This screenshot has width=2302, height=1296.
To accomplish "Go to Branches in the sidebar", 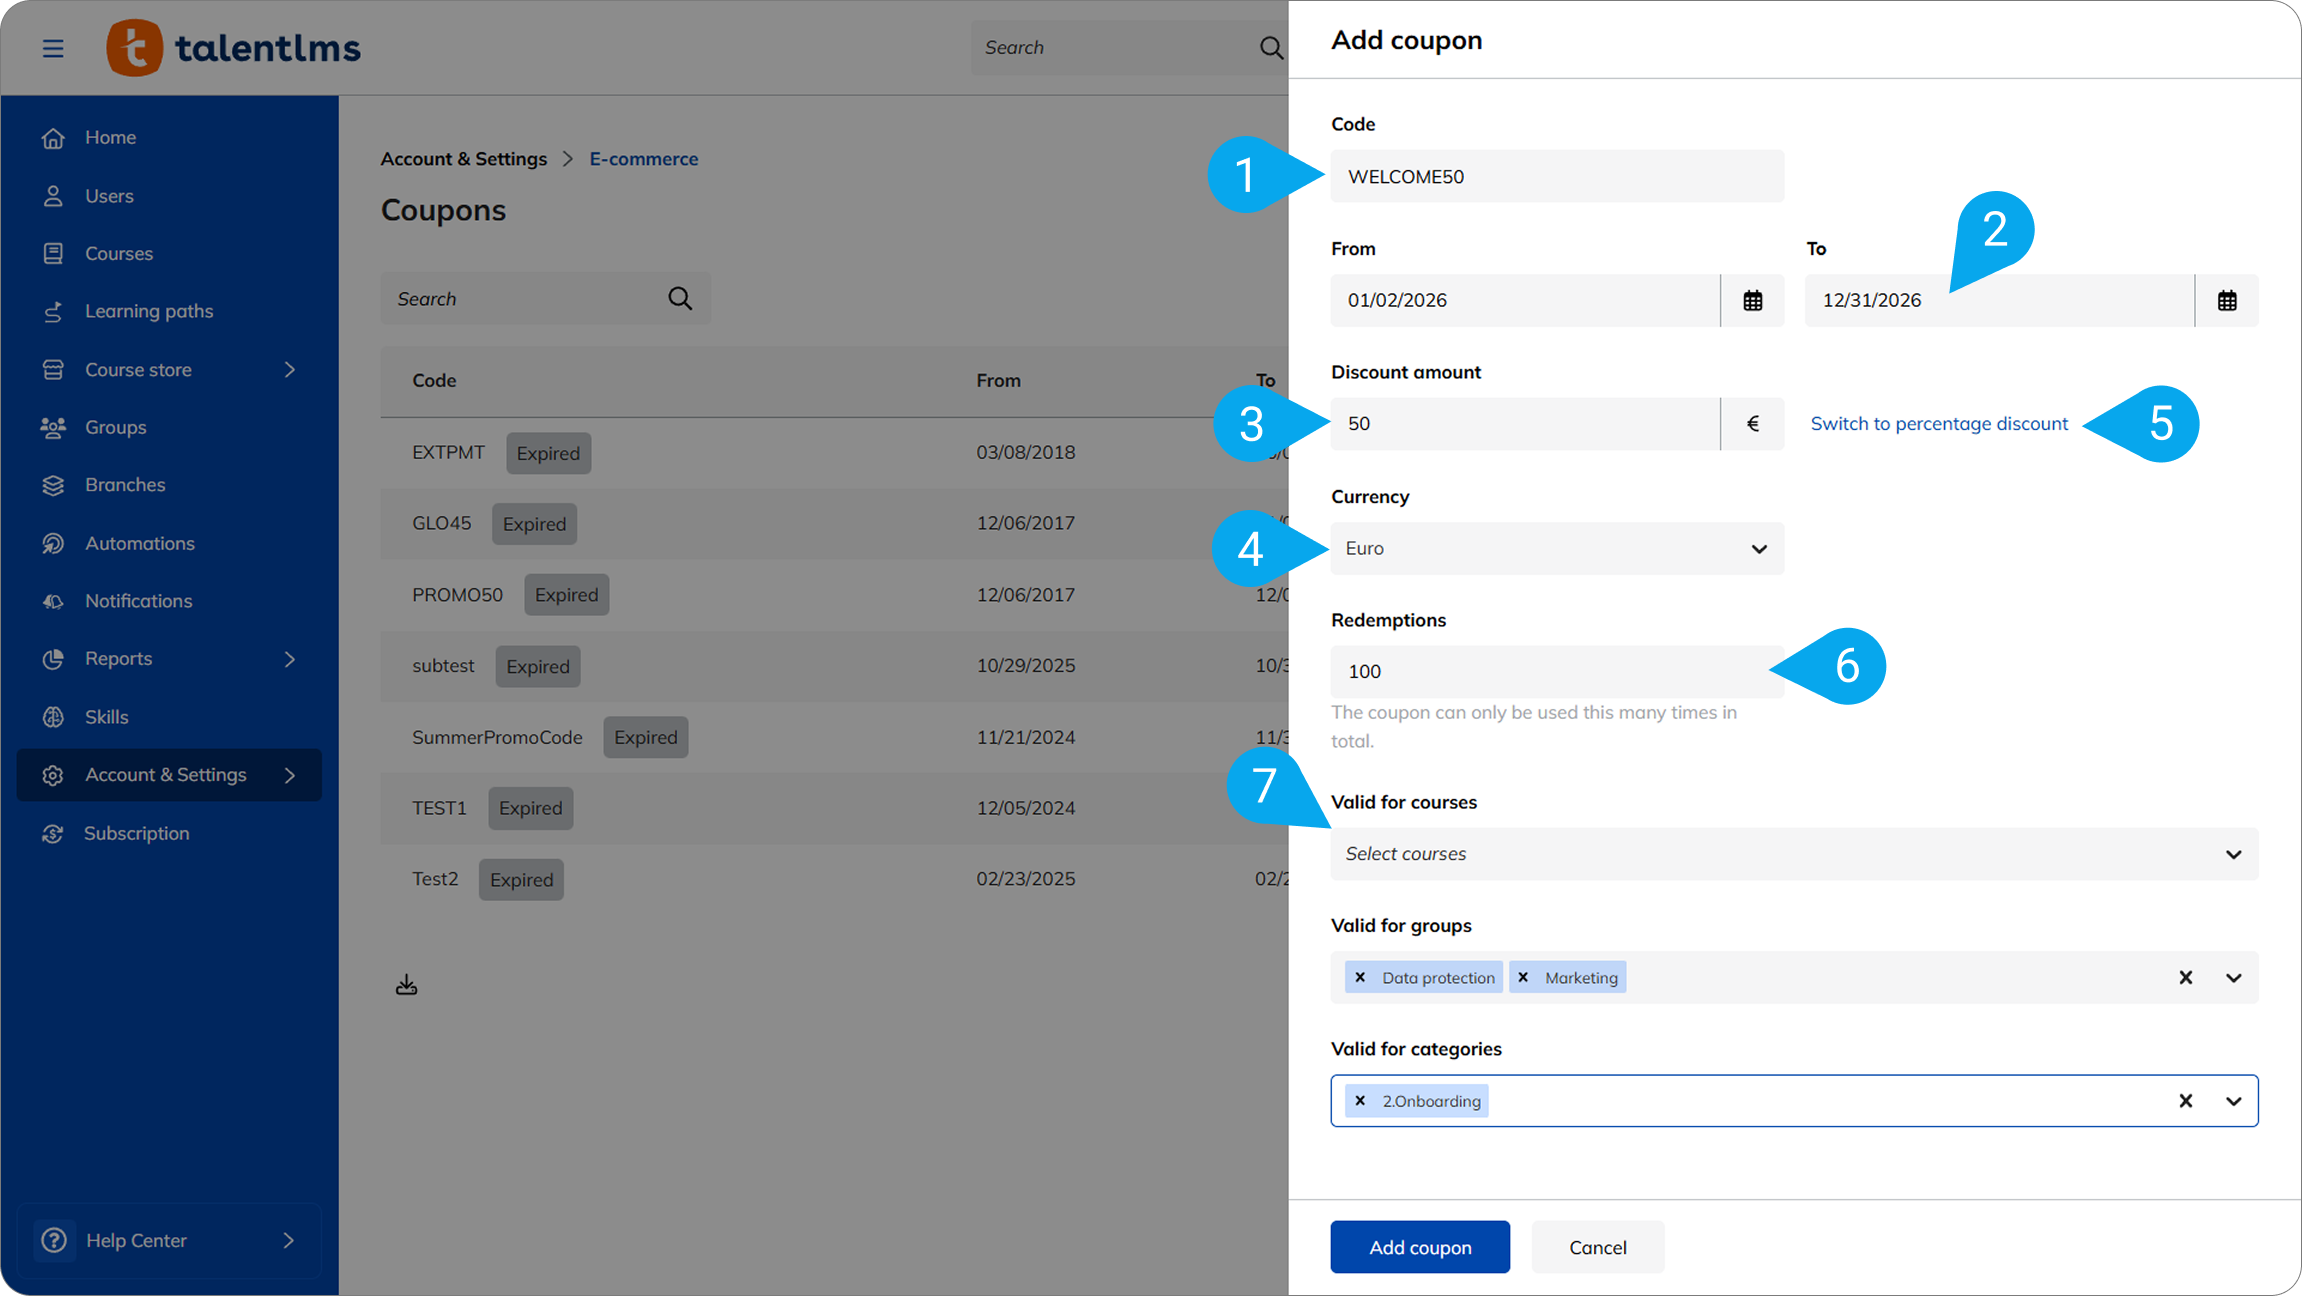I will click(125, 485).
